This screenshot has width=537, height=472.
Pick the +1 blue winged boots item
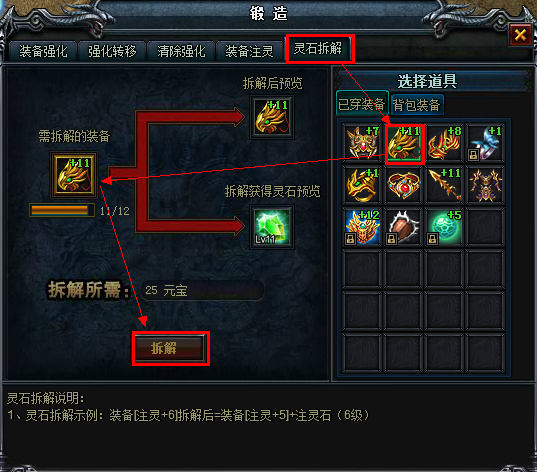click(485, 142)
